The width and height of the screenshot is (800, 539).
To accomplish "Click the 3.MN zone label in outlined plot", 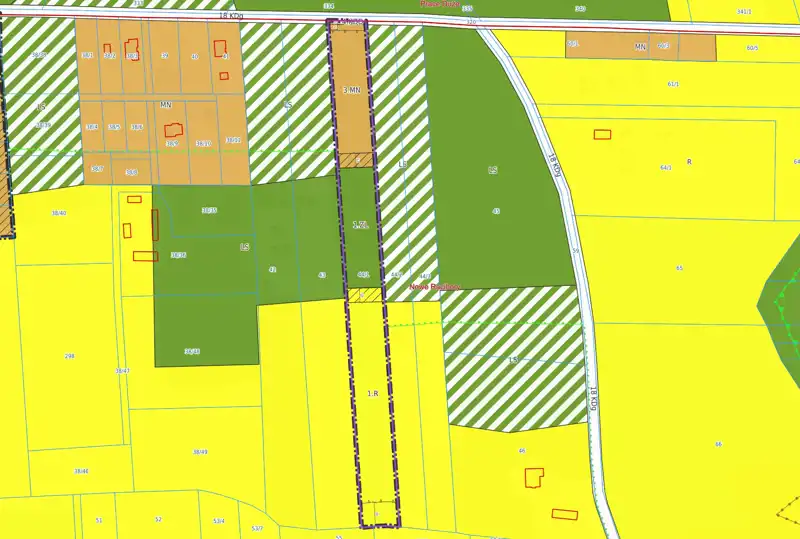I will point(352,90).
